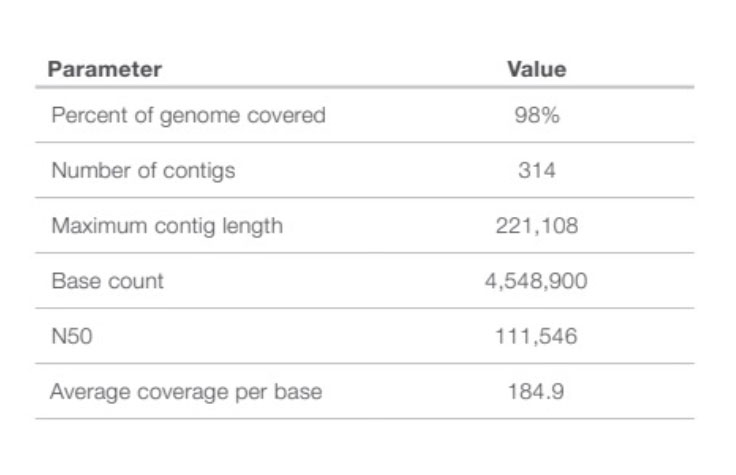Click the divider line below 'Percent of genome covered'
This screenshot has height=475, width=736.
click(365, 142)
